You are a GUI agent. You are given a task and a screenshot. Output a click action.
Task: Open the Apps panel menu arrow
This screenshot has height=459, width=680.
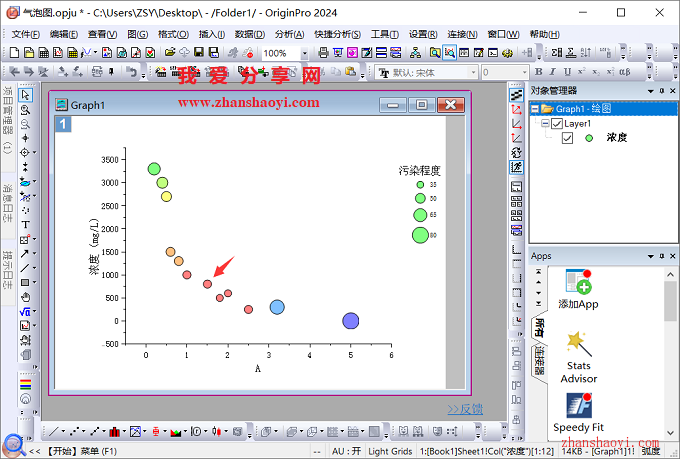point(651,256)
